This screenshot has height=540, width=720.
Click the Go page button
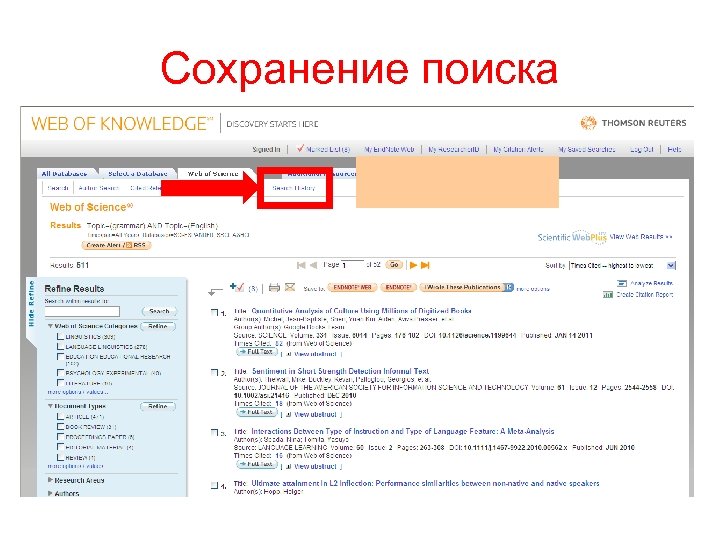coord(394,264)
